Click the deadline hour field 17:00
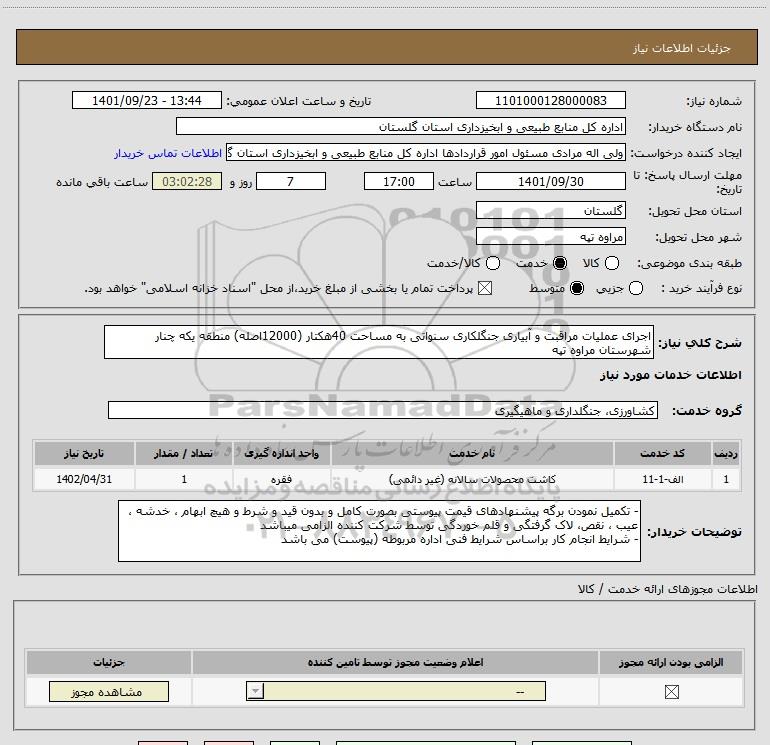The width and height of the screenshot is (770, 745). 399,182
